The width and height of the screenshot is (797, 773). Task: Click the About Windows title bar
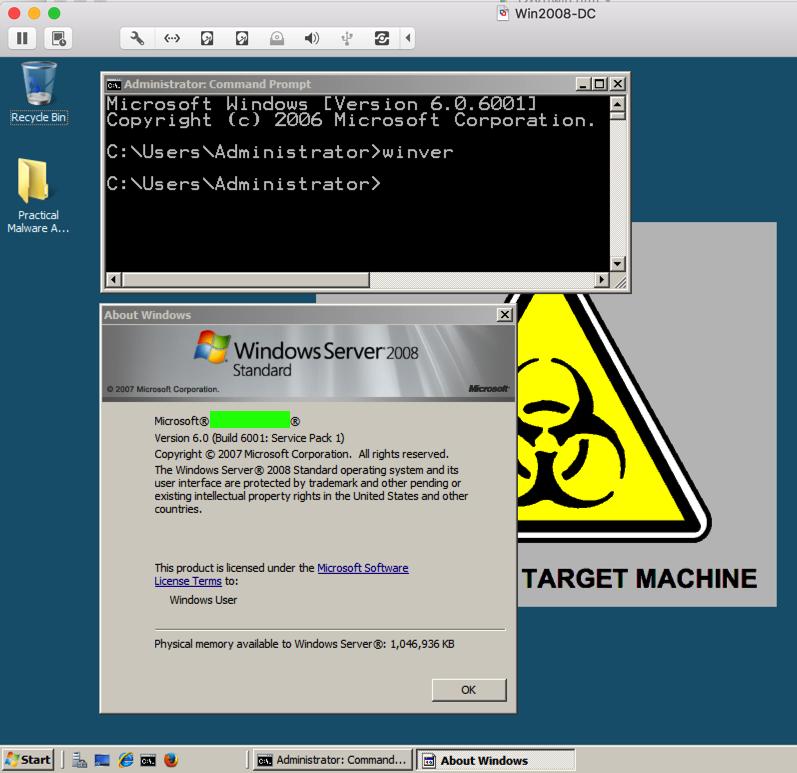[300, 315]
